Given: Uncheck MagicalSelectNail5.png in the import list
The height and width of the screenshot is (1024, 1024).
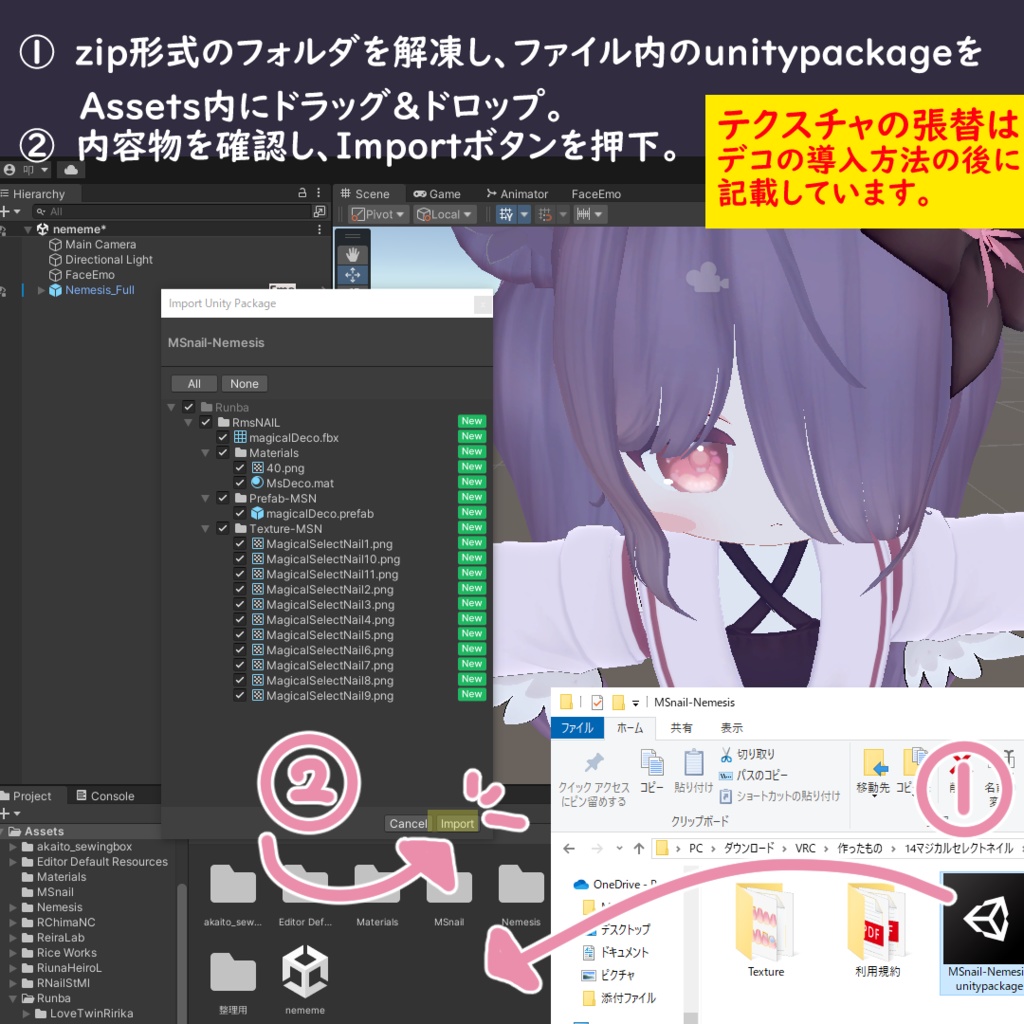Looking at the screenshot, I should [x=239, y=634].
